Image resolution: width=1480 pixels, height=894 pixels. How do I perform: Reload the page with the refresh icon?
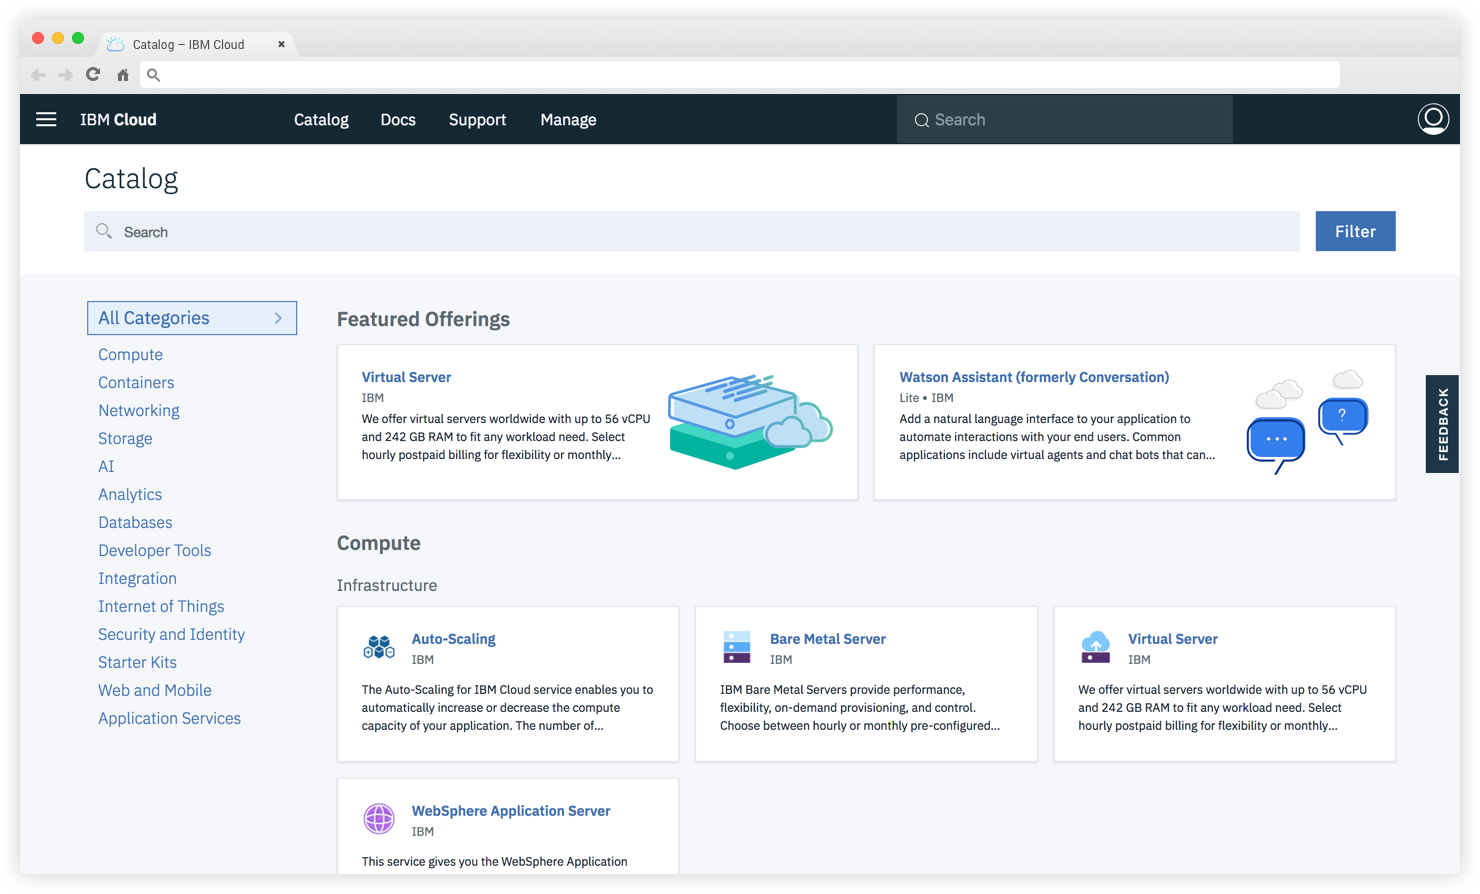pos(93,74)
